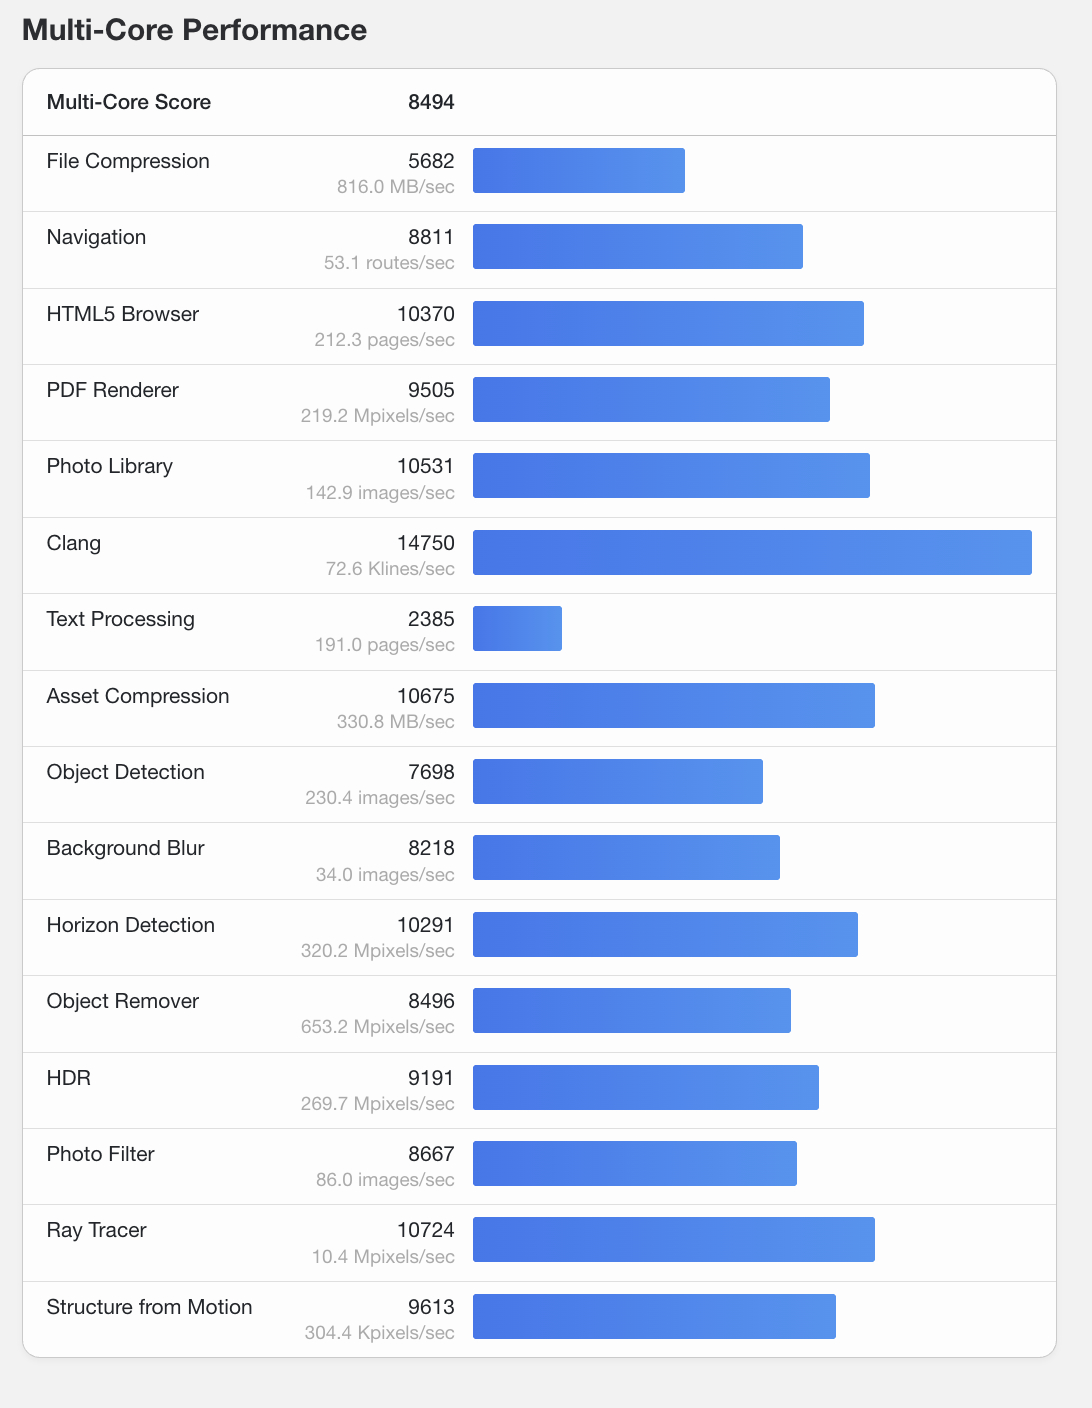Screen dimensions: 1092x1408
Task: Click the Photo Library score bar
Action: [671, 475]
